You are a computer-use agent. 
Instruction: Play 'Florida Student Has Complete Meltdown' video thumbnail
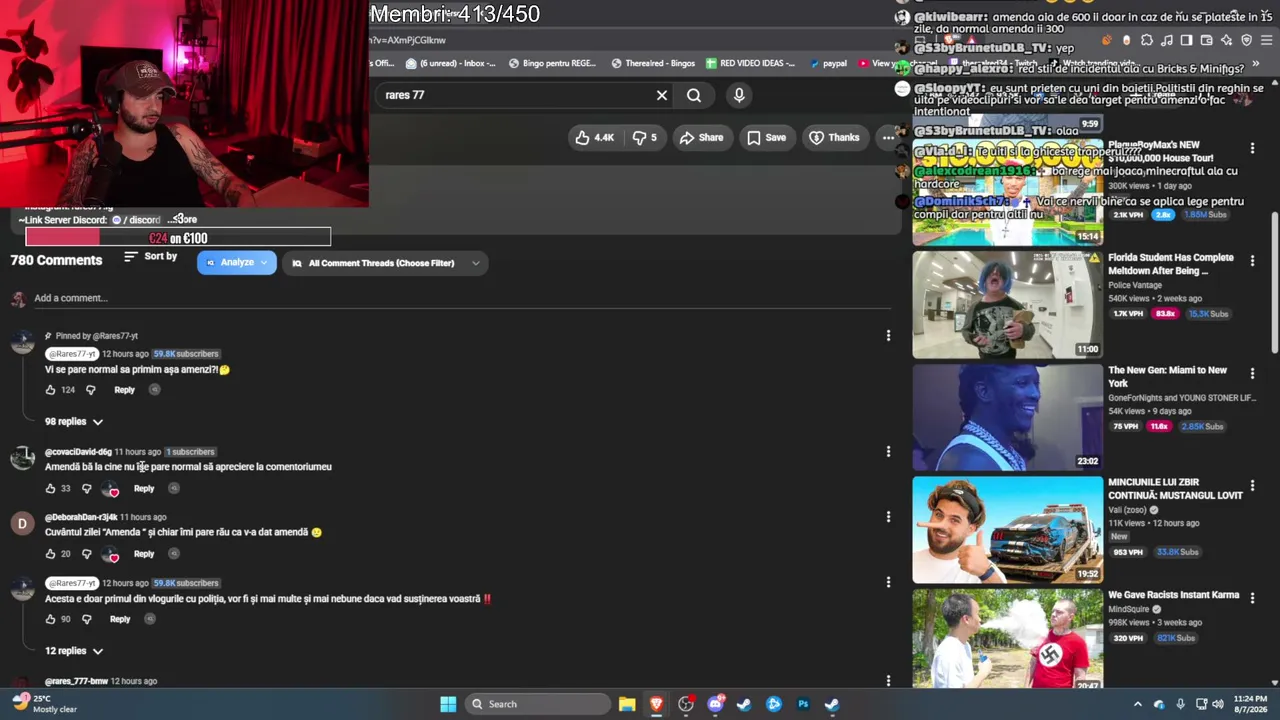1007,304
